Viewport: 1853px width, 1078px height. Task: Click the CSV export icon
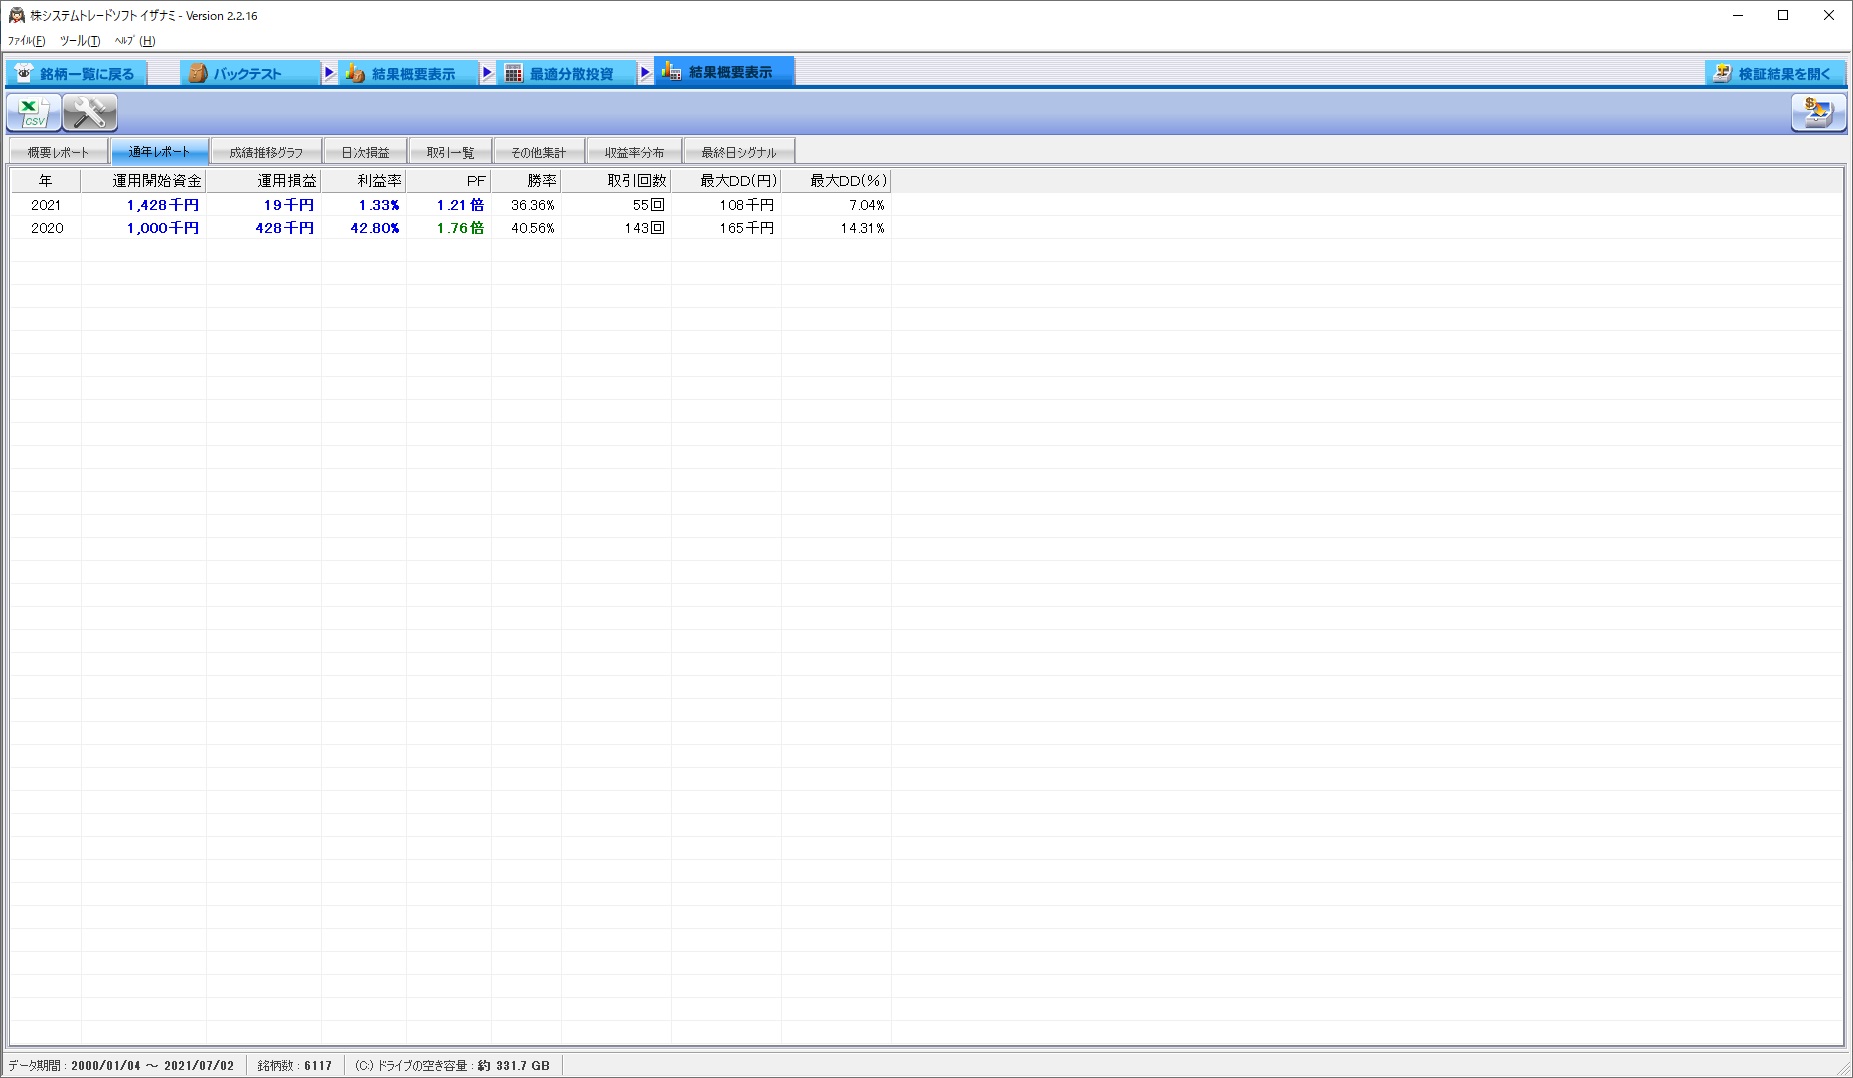(34, 113)
